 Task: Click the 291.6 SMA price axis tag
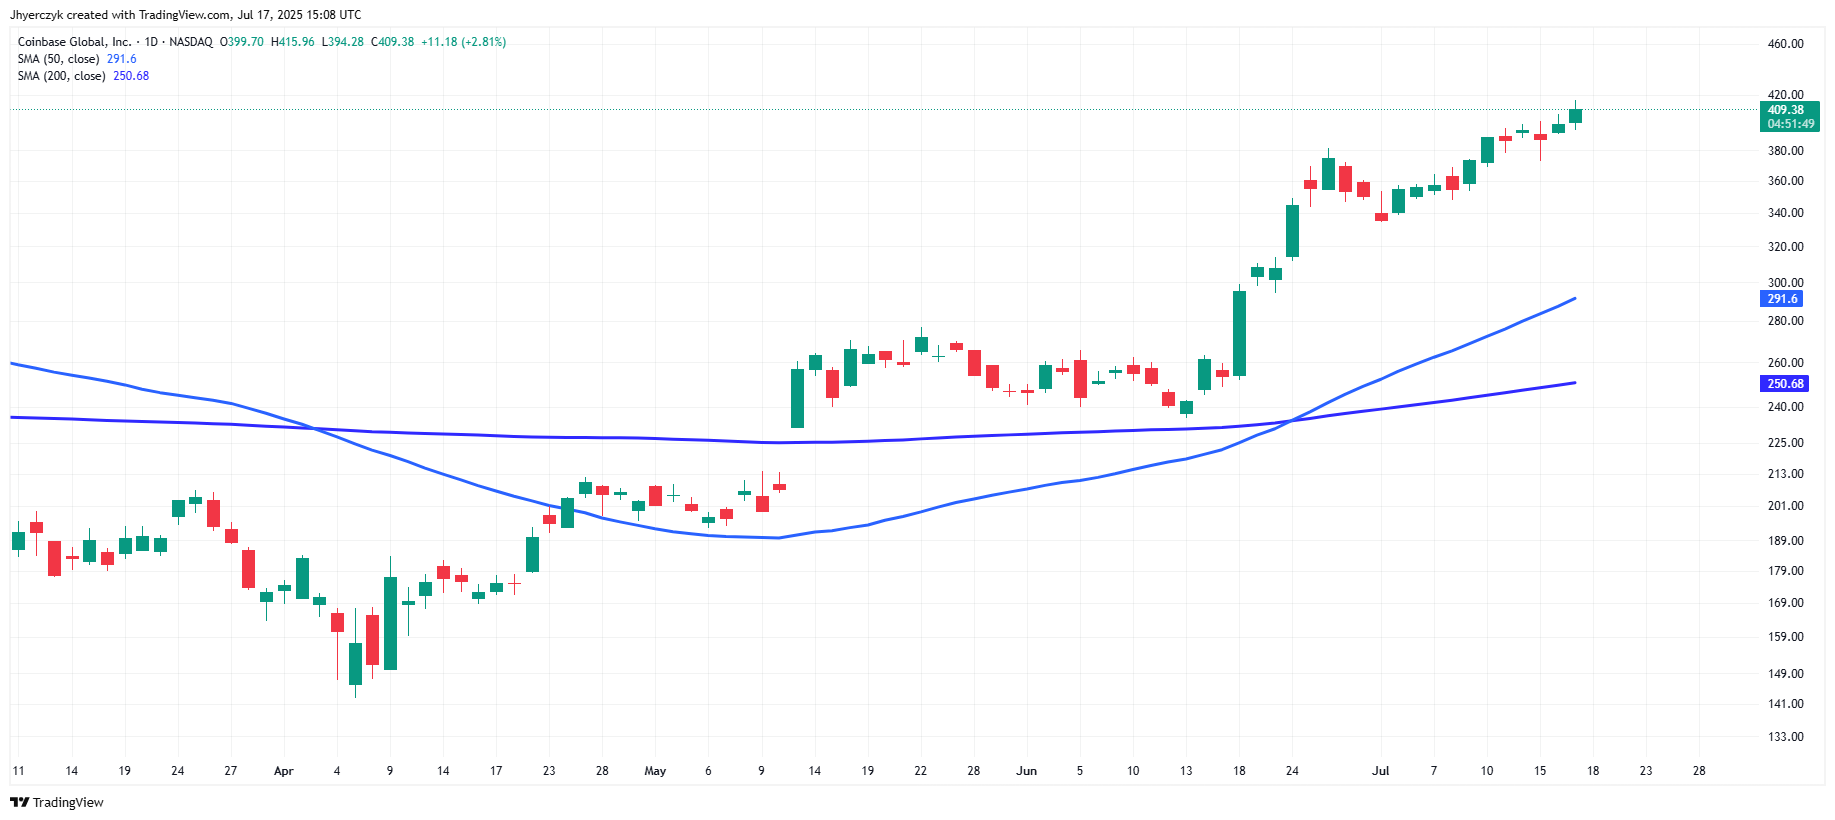point(1782,299)
